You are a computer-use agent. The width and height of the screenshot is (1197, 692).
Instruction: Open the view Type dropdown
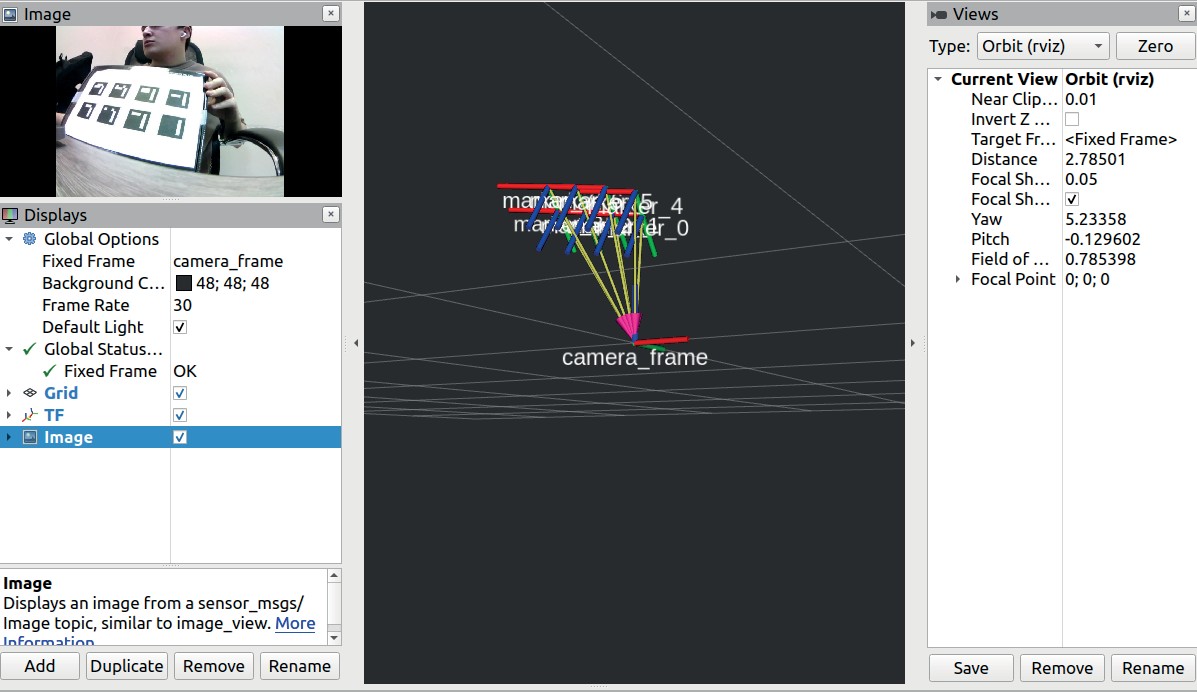tap(1043, 46)
